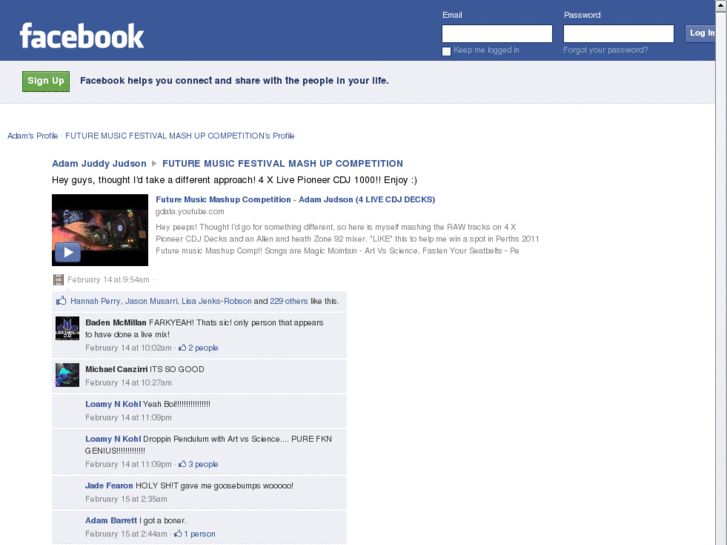Click the like icon showing 3 people

click(182, 464)
